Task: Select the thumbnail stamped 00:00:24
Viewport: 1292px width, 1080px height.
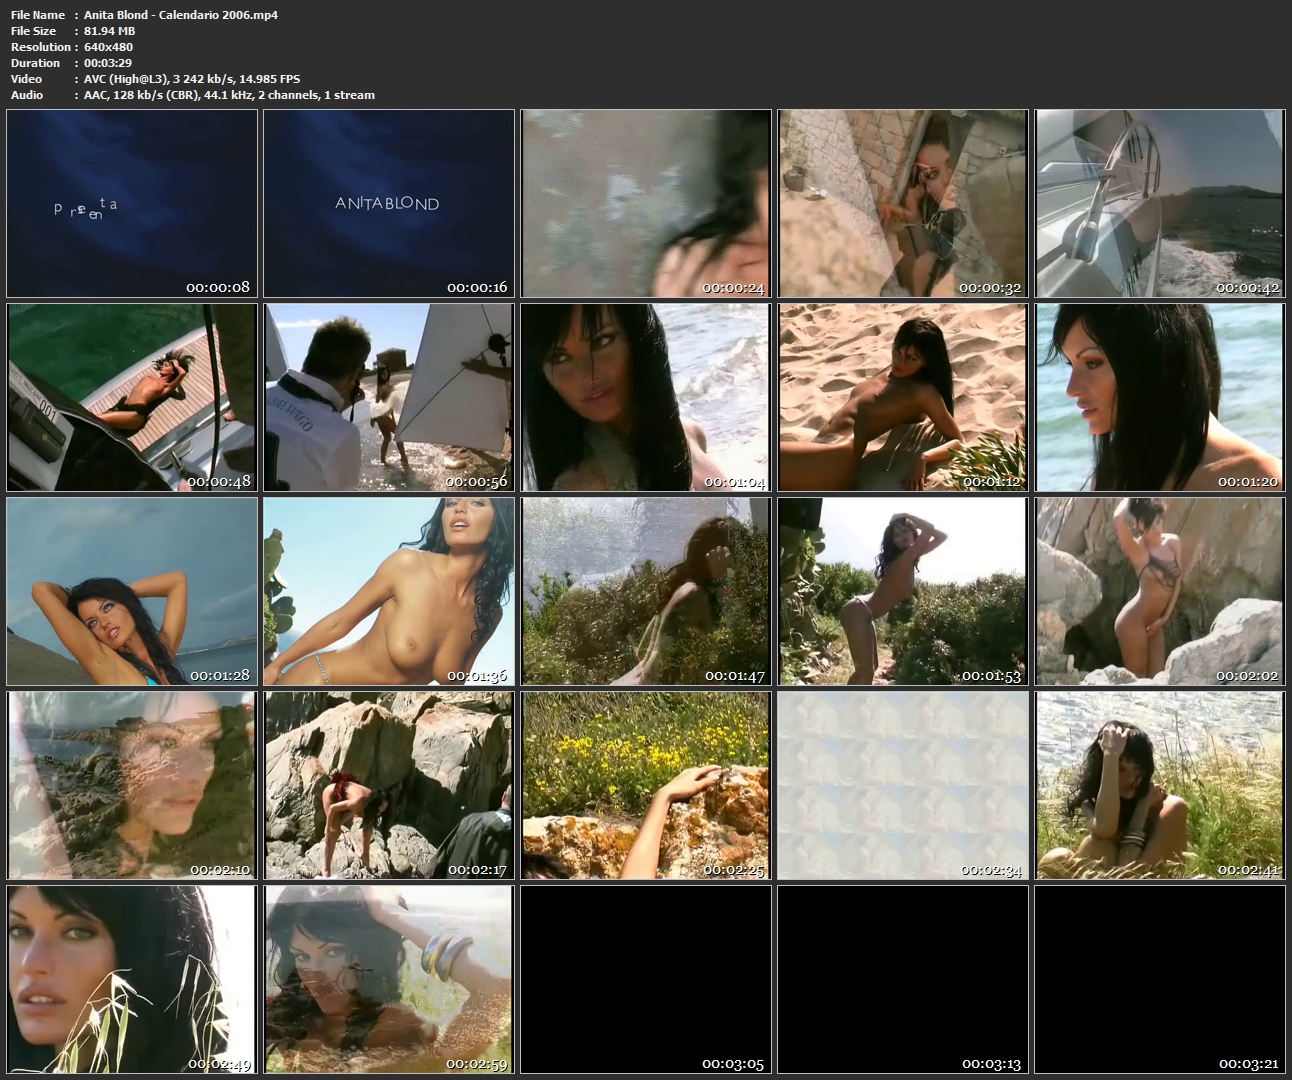Action: 646,203
